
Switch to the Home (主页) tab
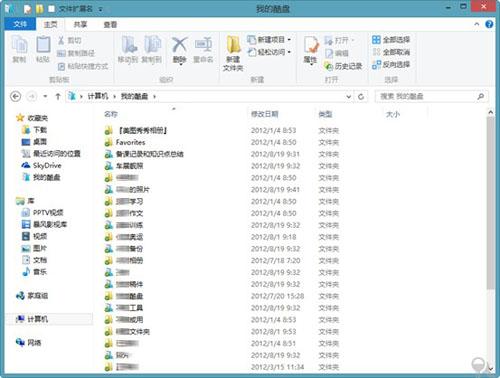[51, 24]
